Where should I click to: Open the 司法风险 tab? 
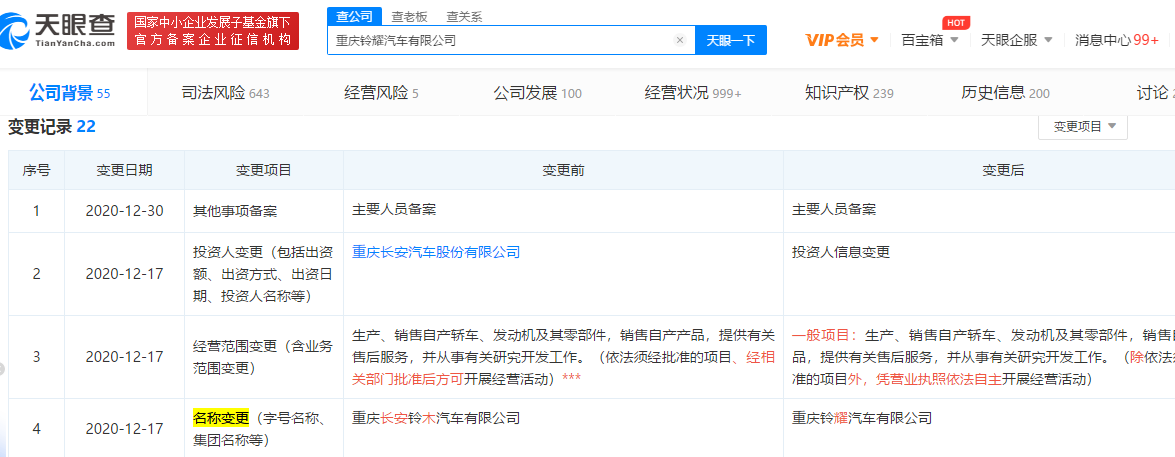(226, 93)
